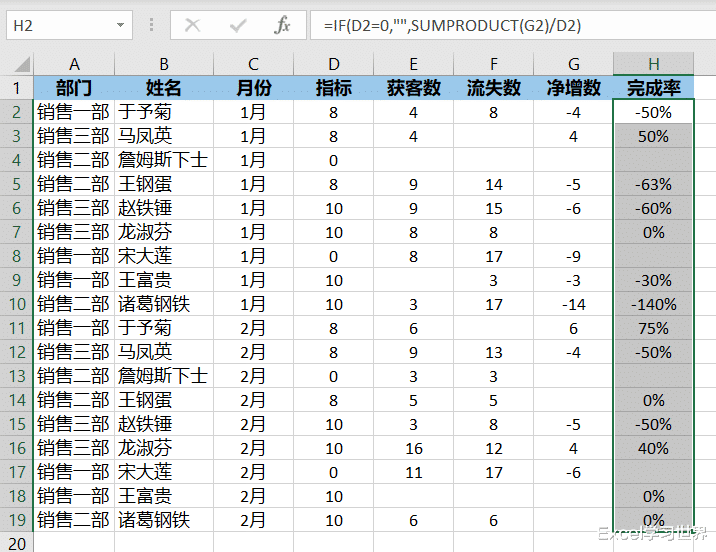The width and height of the screenshot is (716, 552).
Task: Open the Insert Function fx button
Action: (282, 25)
